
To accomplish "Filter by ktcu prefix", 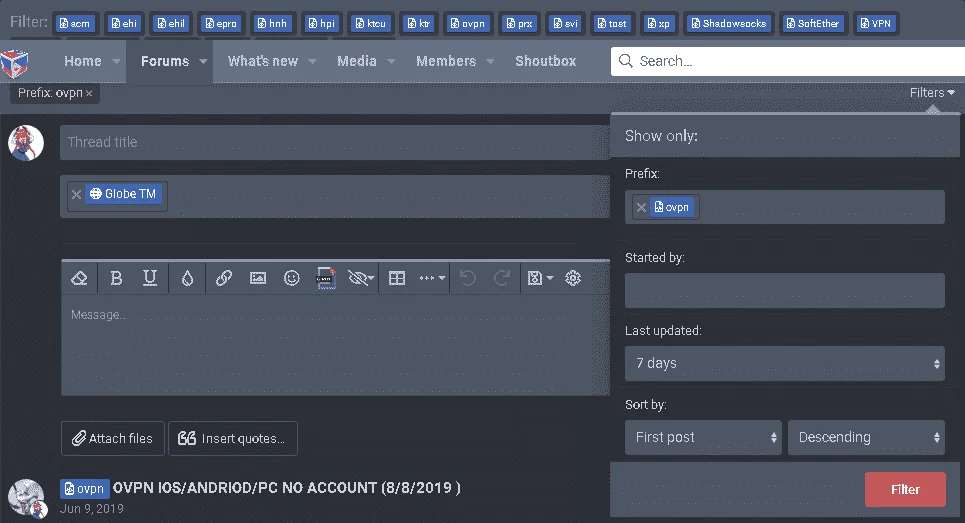I will click(371, 23).
